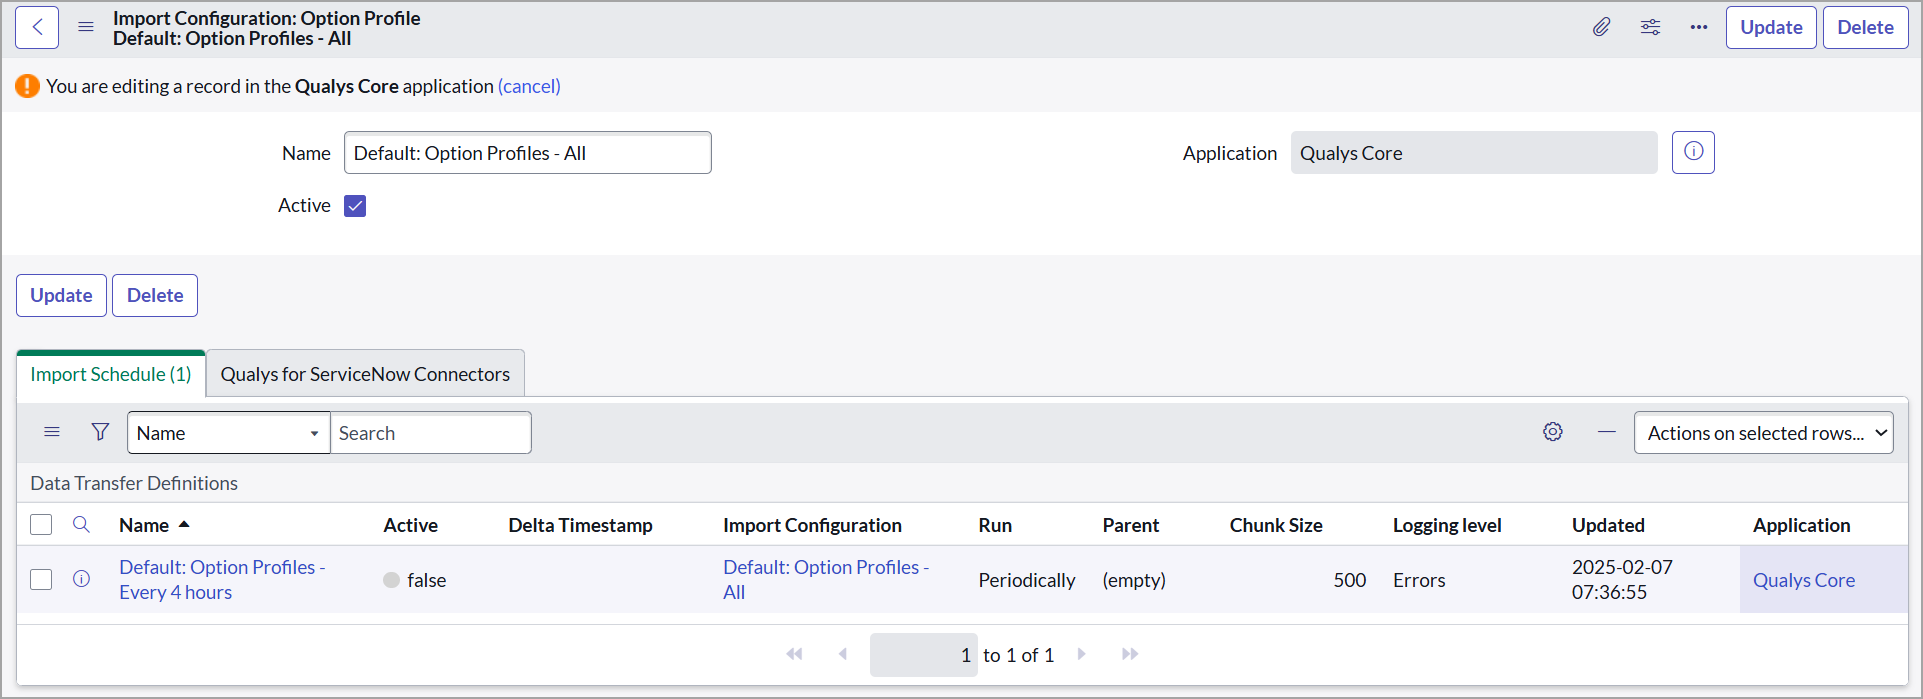Open the Name search field dropdown
This screenshot has height=699, width=1923.
pyautogui.click(x=228, y=433)
